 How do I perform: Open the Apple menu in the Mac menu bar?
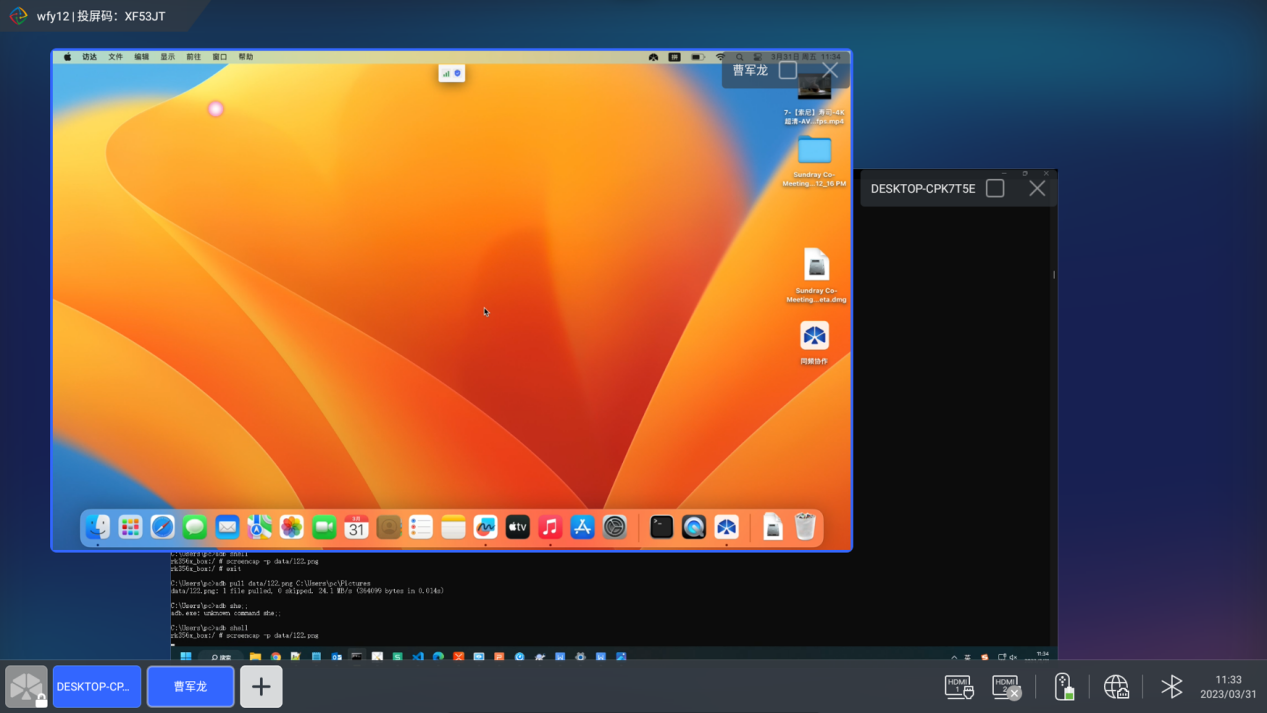pyautogui.click(x=68, y=57)
